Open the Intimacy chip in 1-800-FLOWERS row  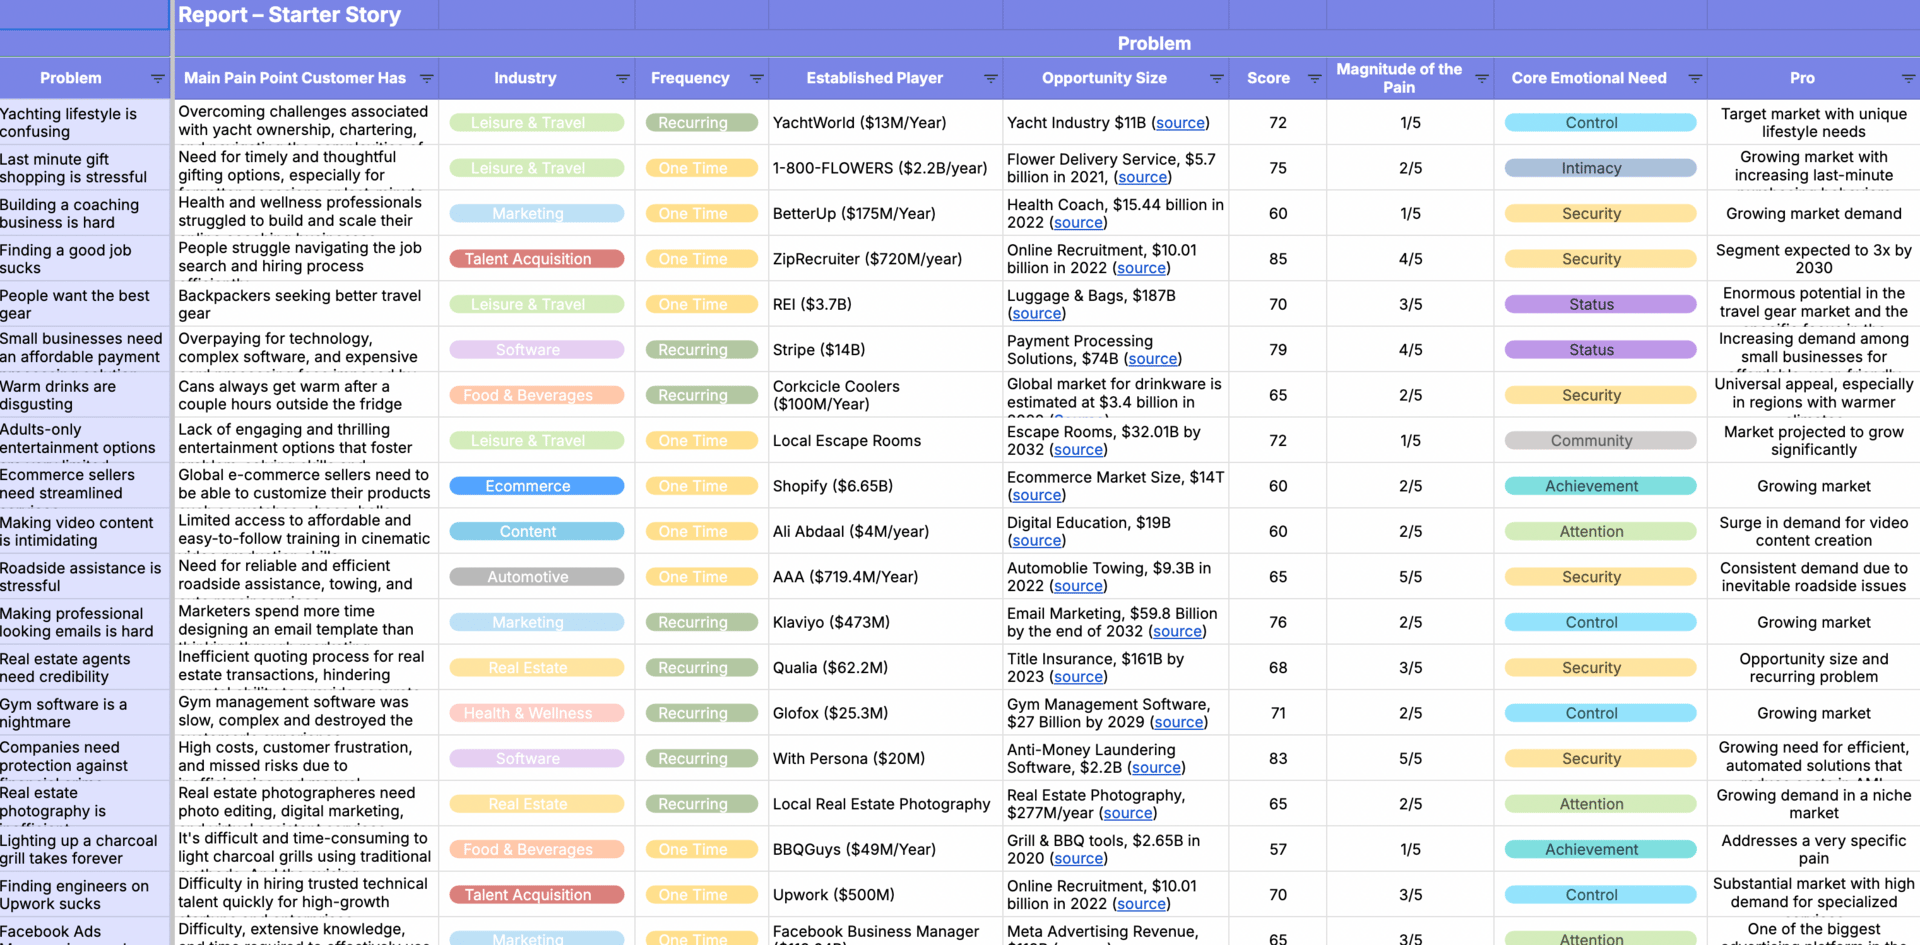point(1600,168)
